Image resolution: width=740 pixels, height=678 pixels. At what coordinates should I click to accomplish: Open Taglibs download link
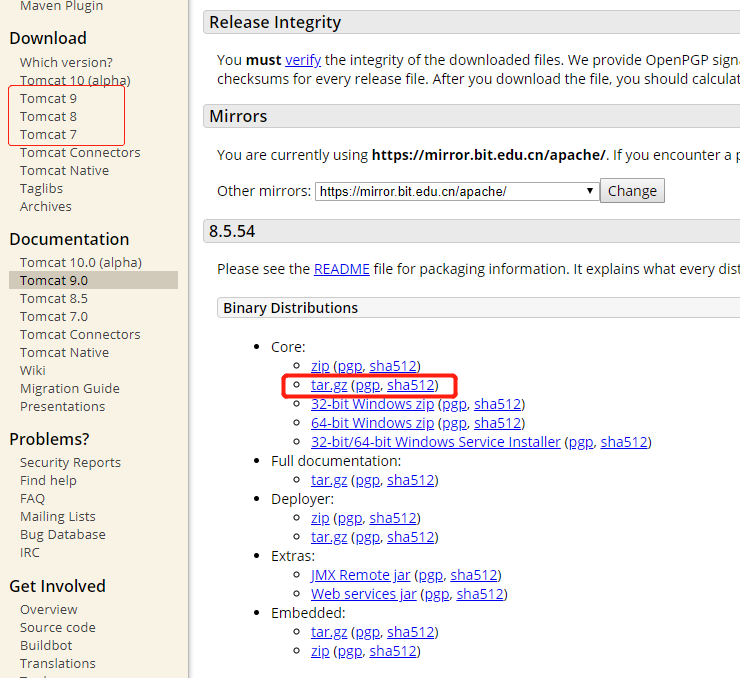[41, 188]
